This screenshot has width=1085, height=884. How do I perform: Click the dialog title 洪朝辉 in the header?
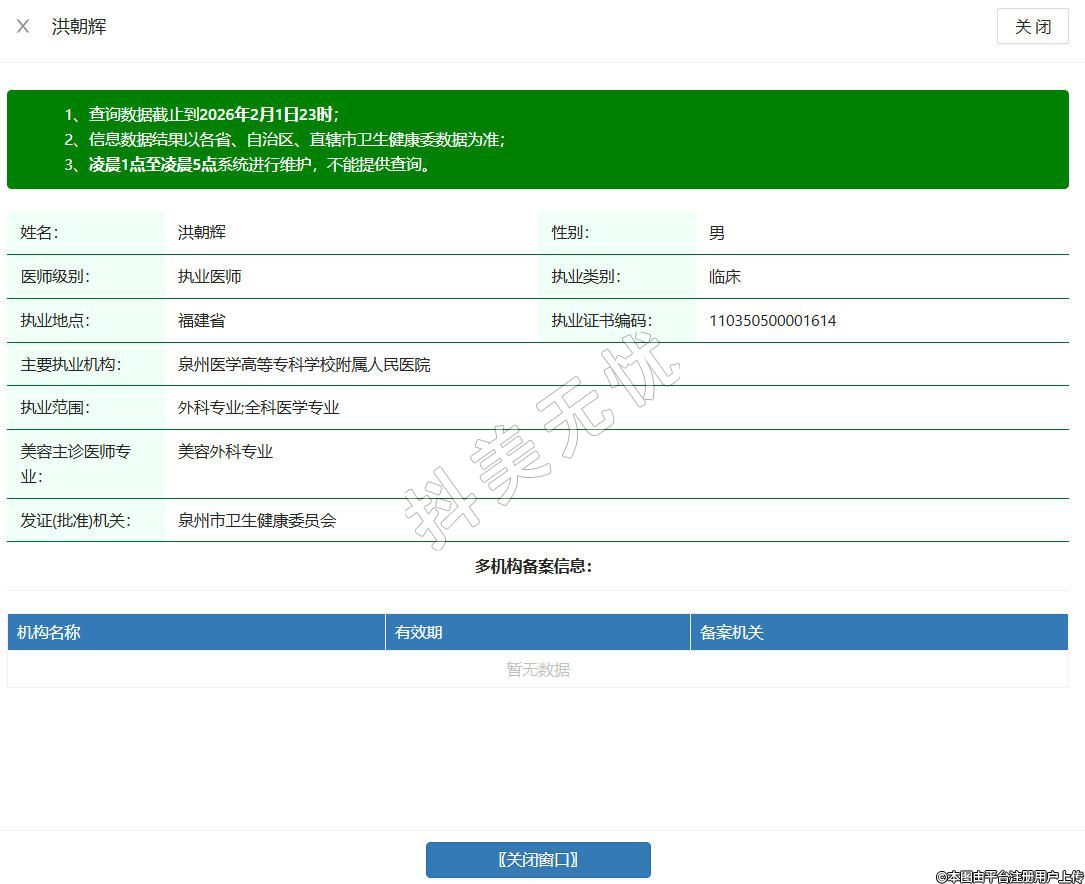[79, 27]
